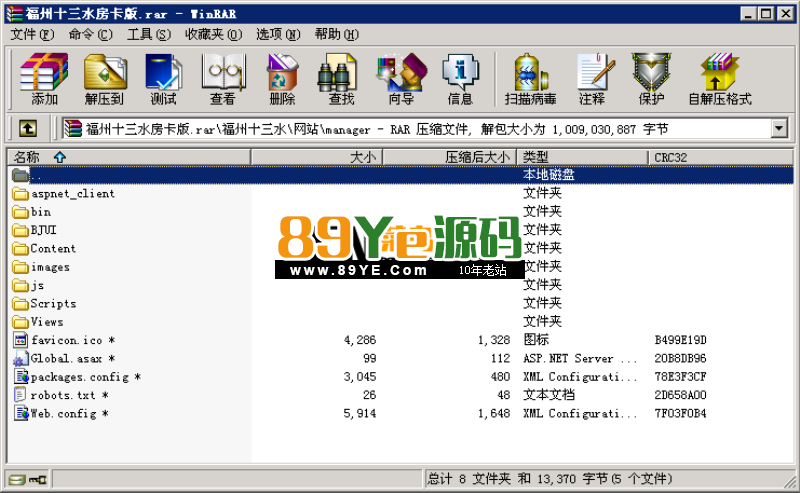This screenshot has height=493, width=800.
Task: Open the 帮助(H) menu
Action: (x=336, y=34)
